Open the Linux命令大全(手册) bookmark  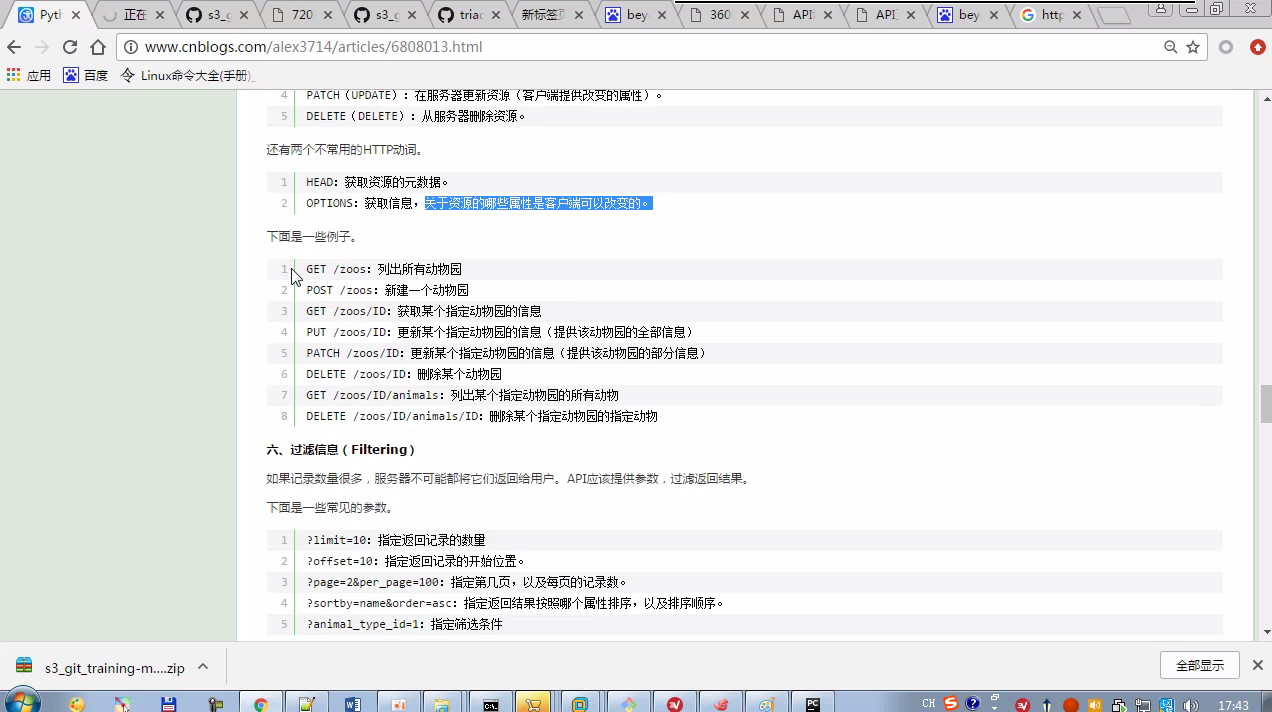click(x=187, y=75)
